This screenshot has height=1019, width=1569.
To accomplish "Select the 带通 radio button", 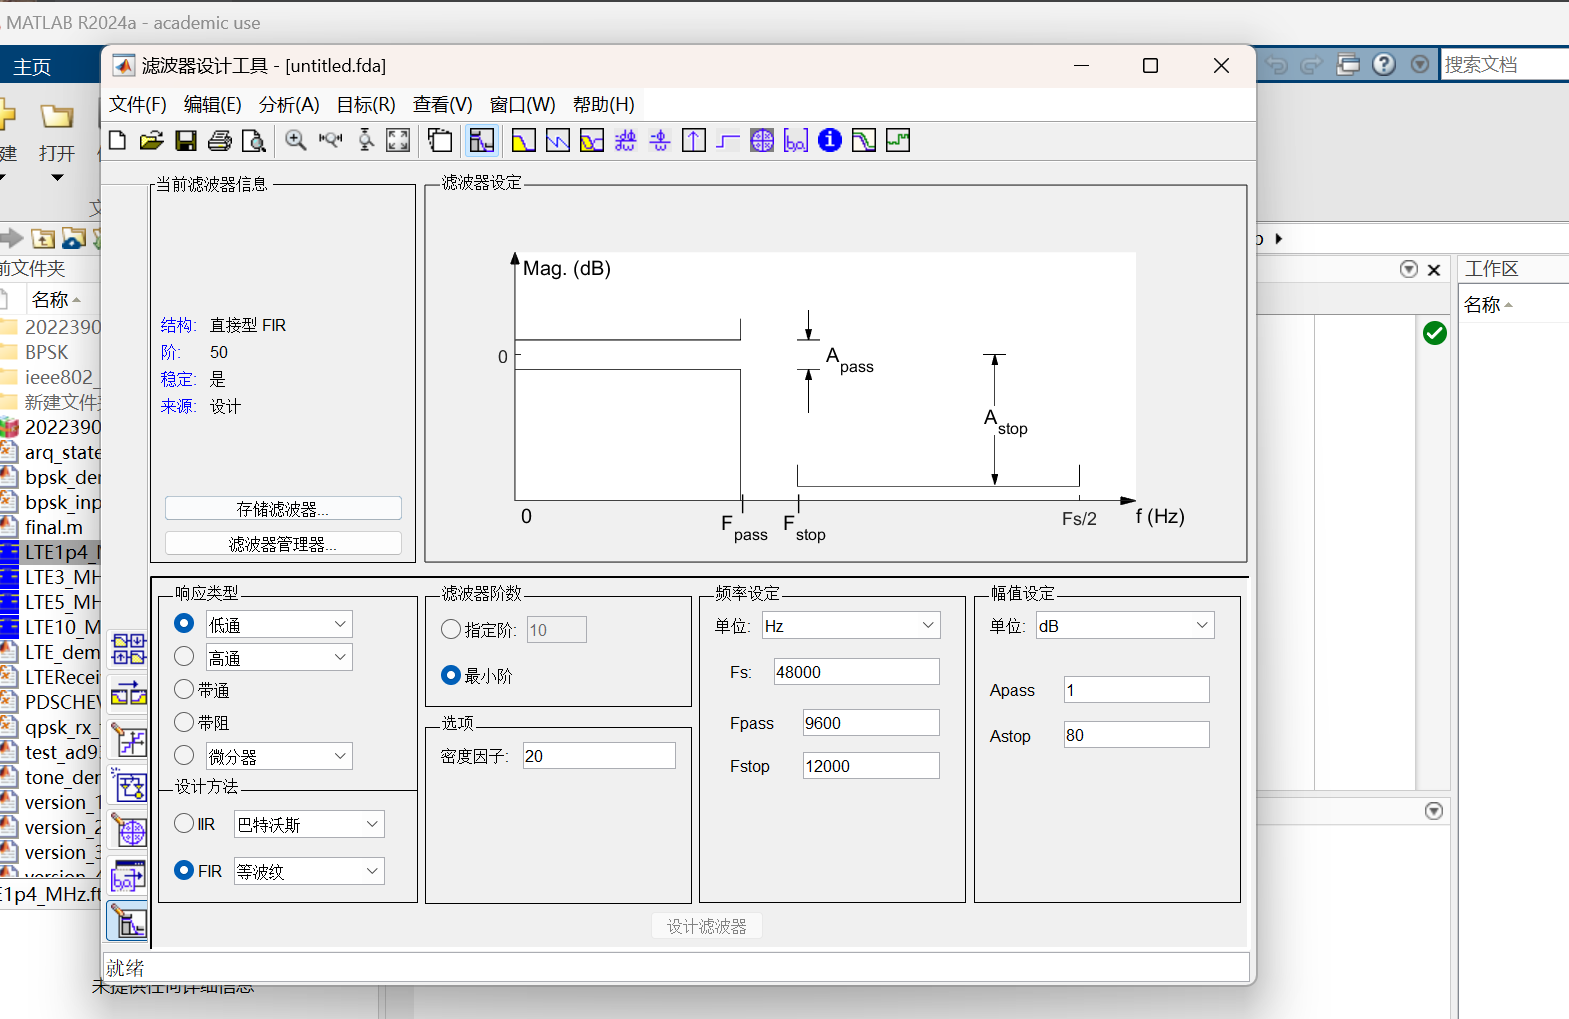I will click(184, 689).
